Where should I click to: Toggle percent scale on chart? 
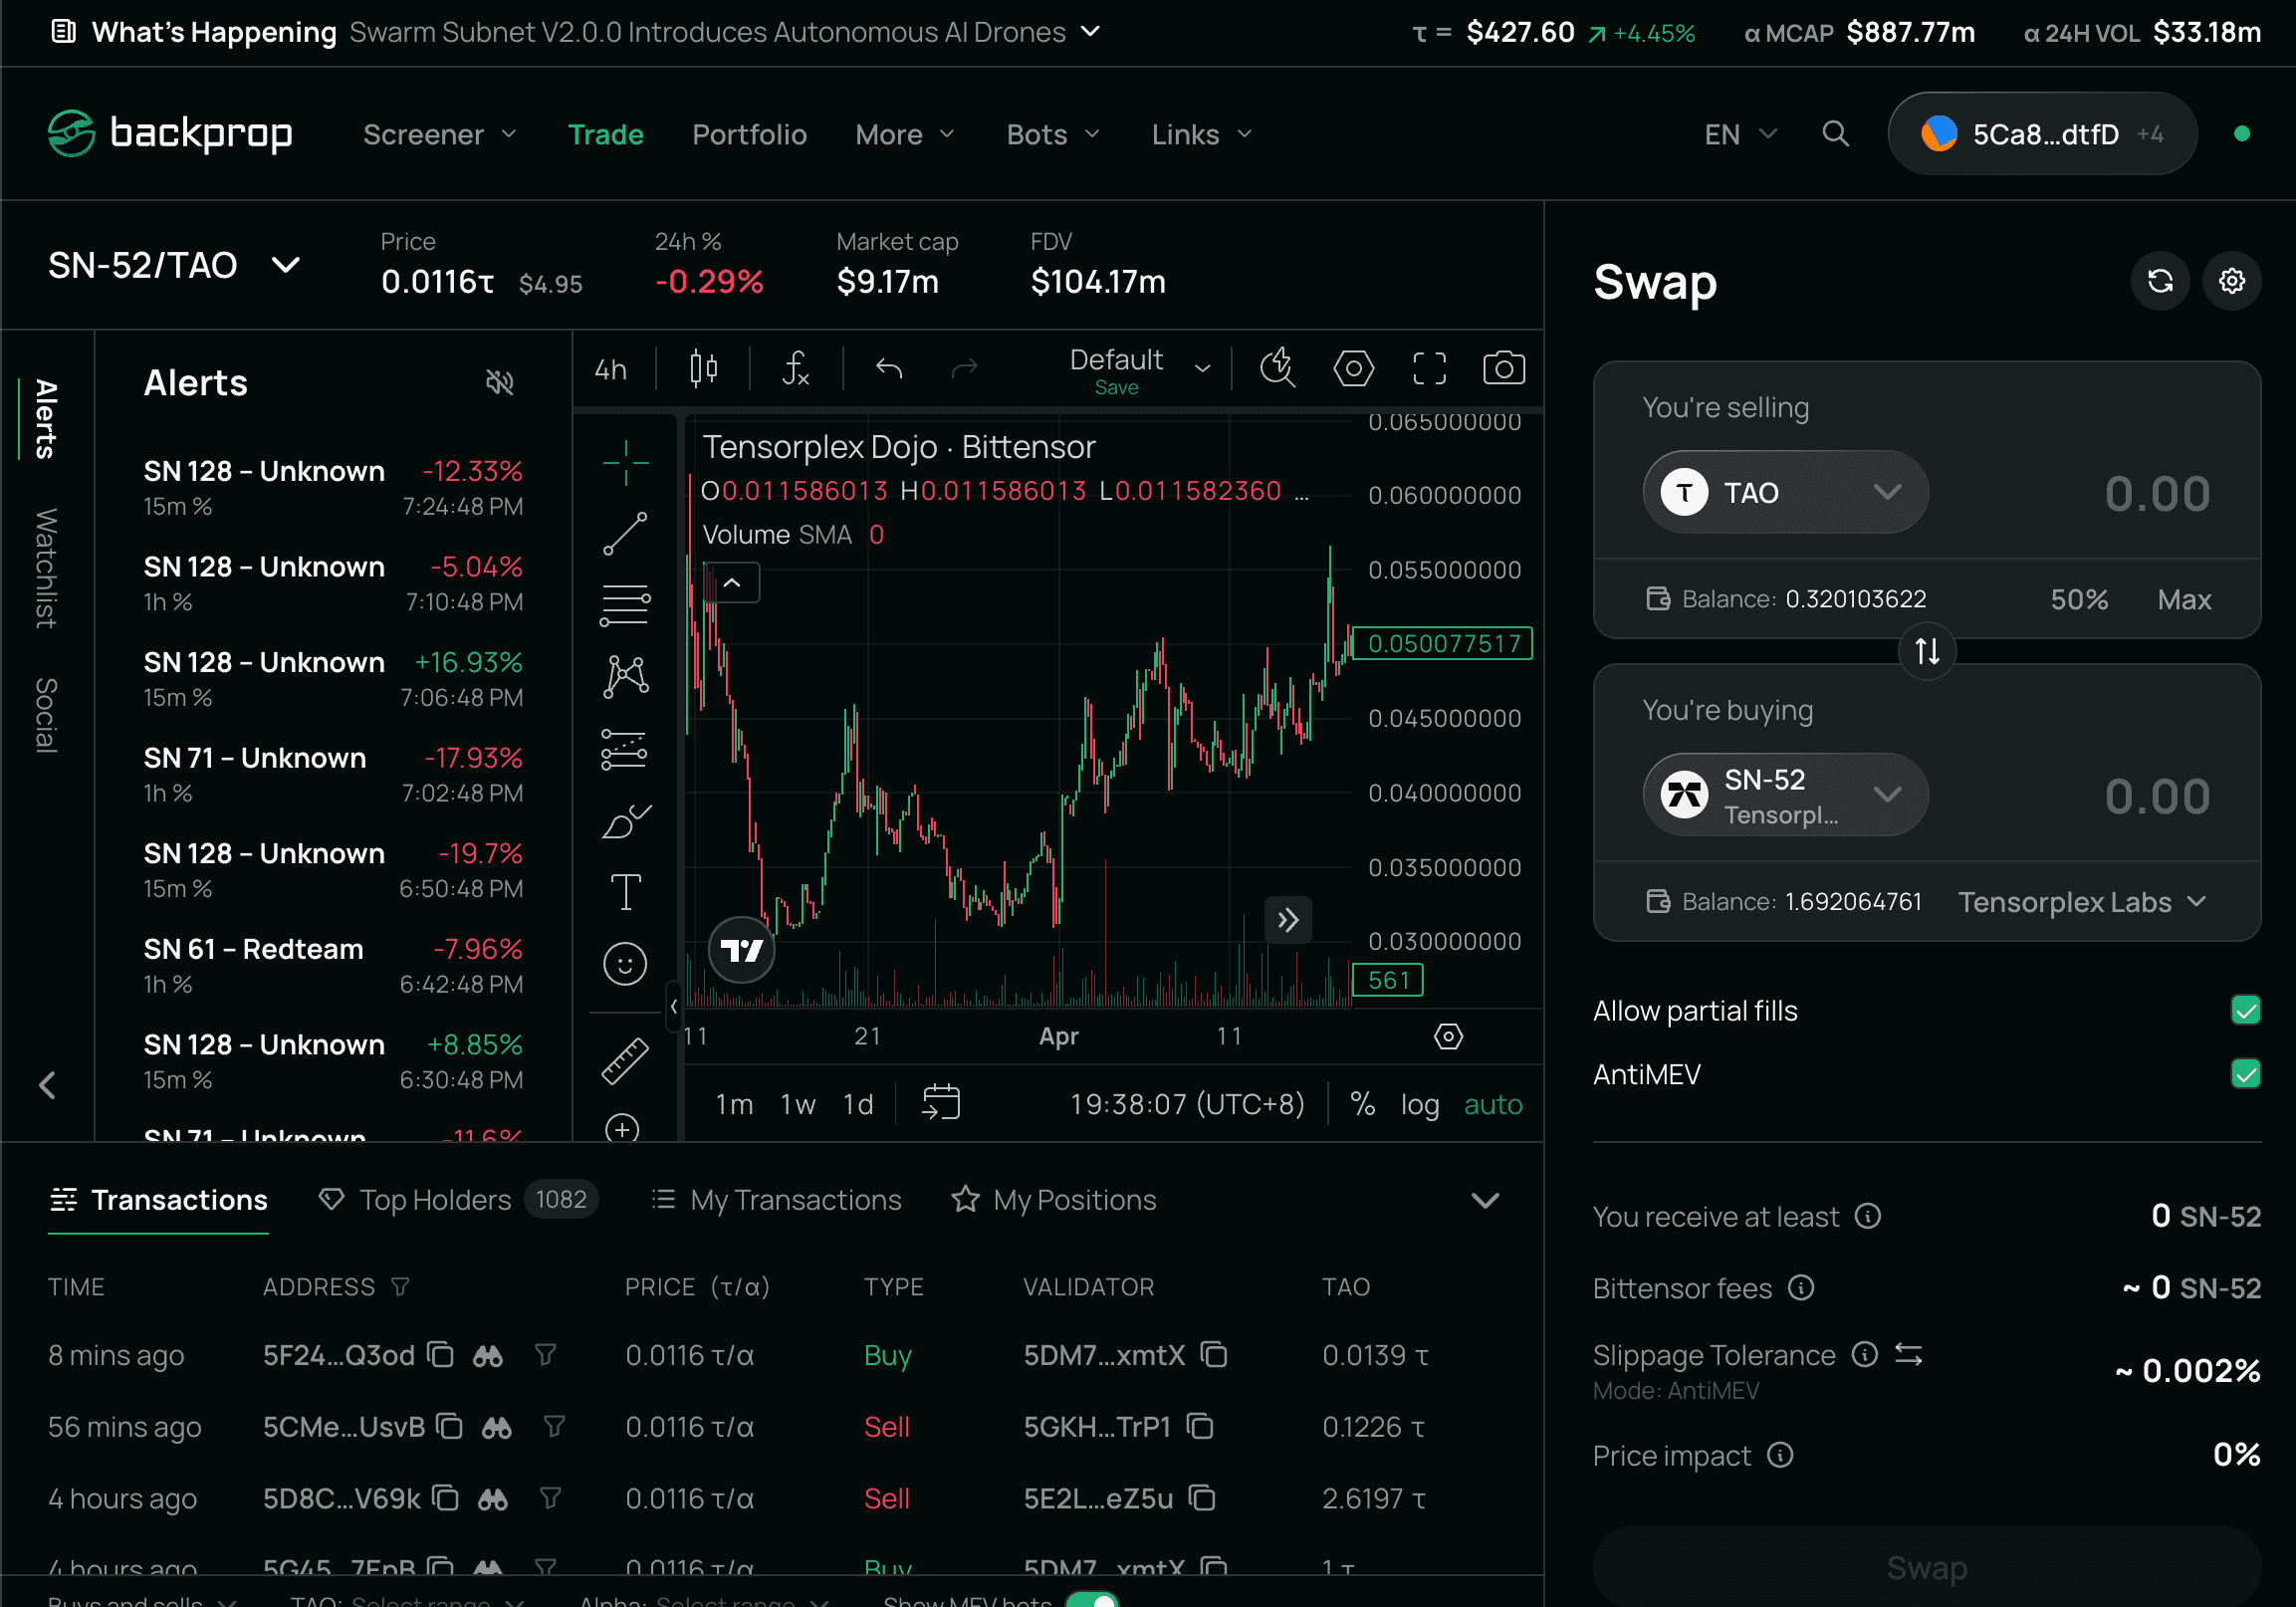click(1362, 1104)
